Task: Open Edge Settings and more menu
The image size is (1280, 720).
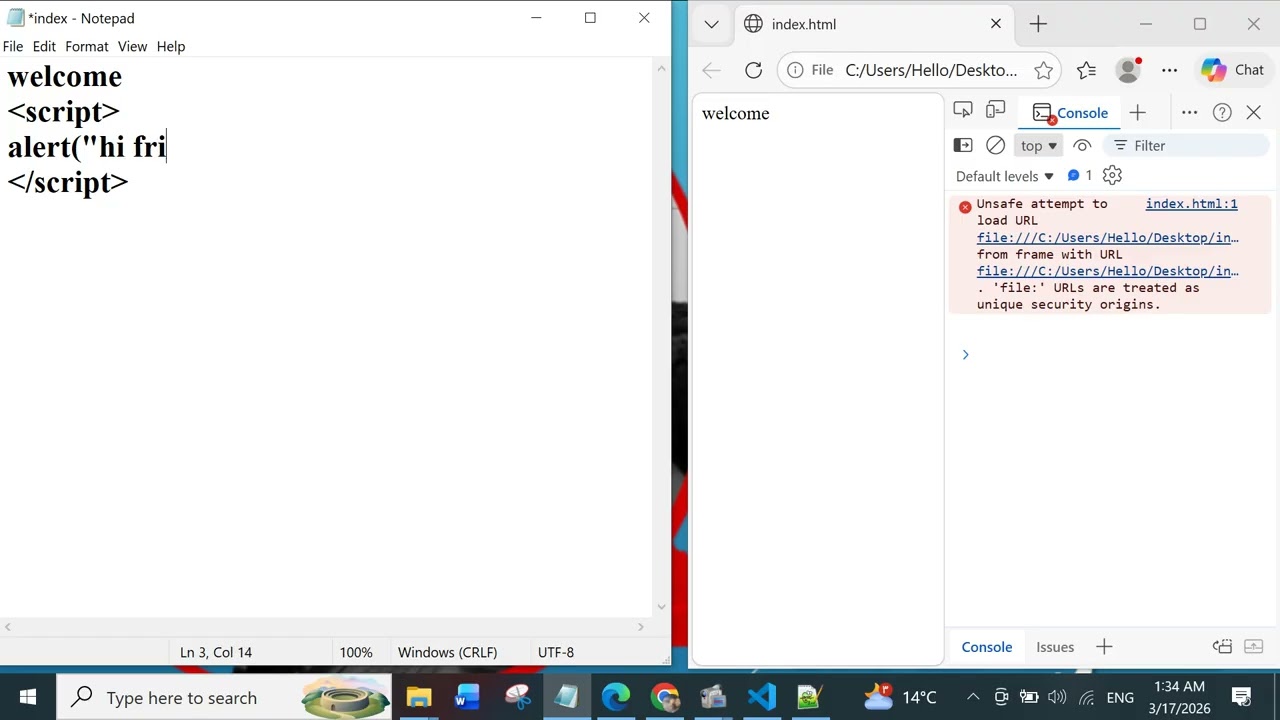Action: coord(1170,70)
